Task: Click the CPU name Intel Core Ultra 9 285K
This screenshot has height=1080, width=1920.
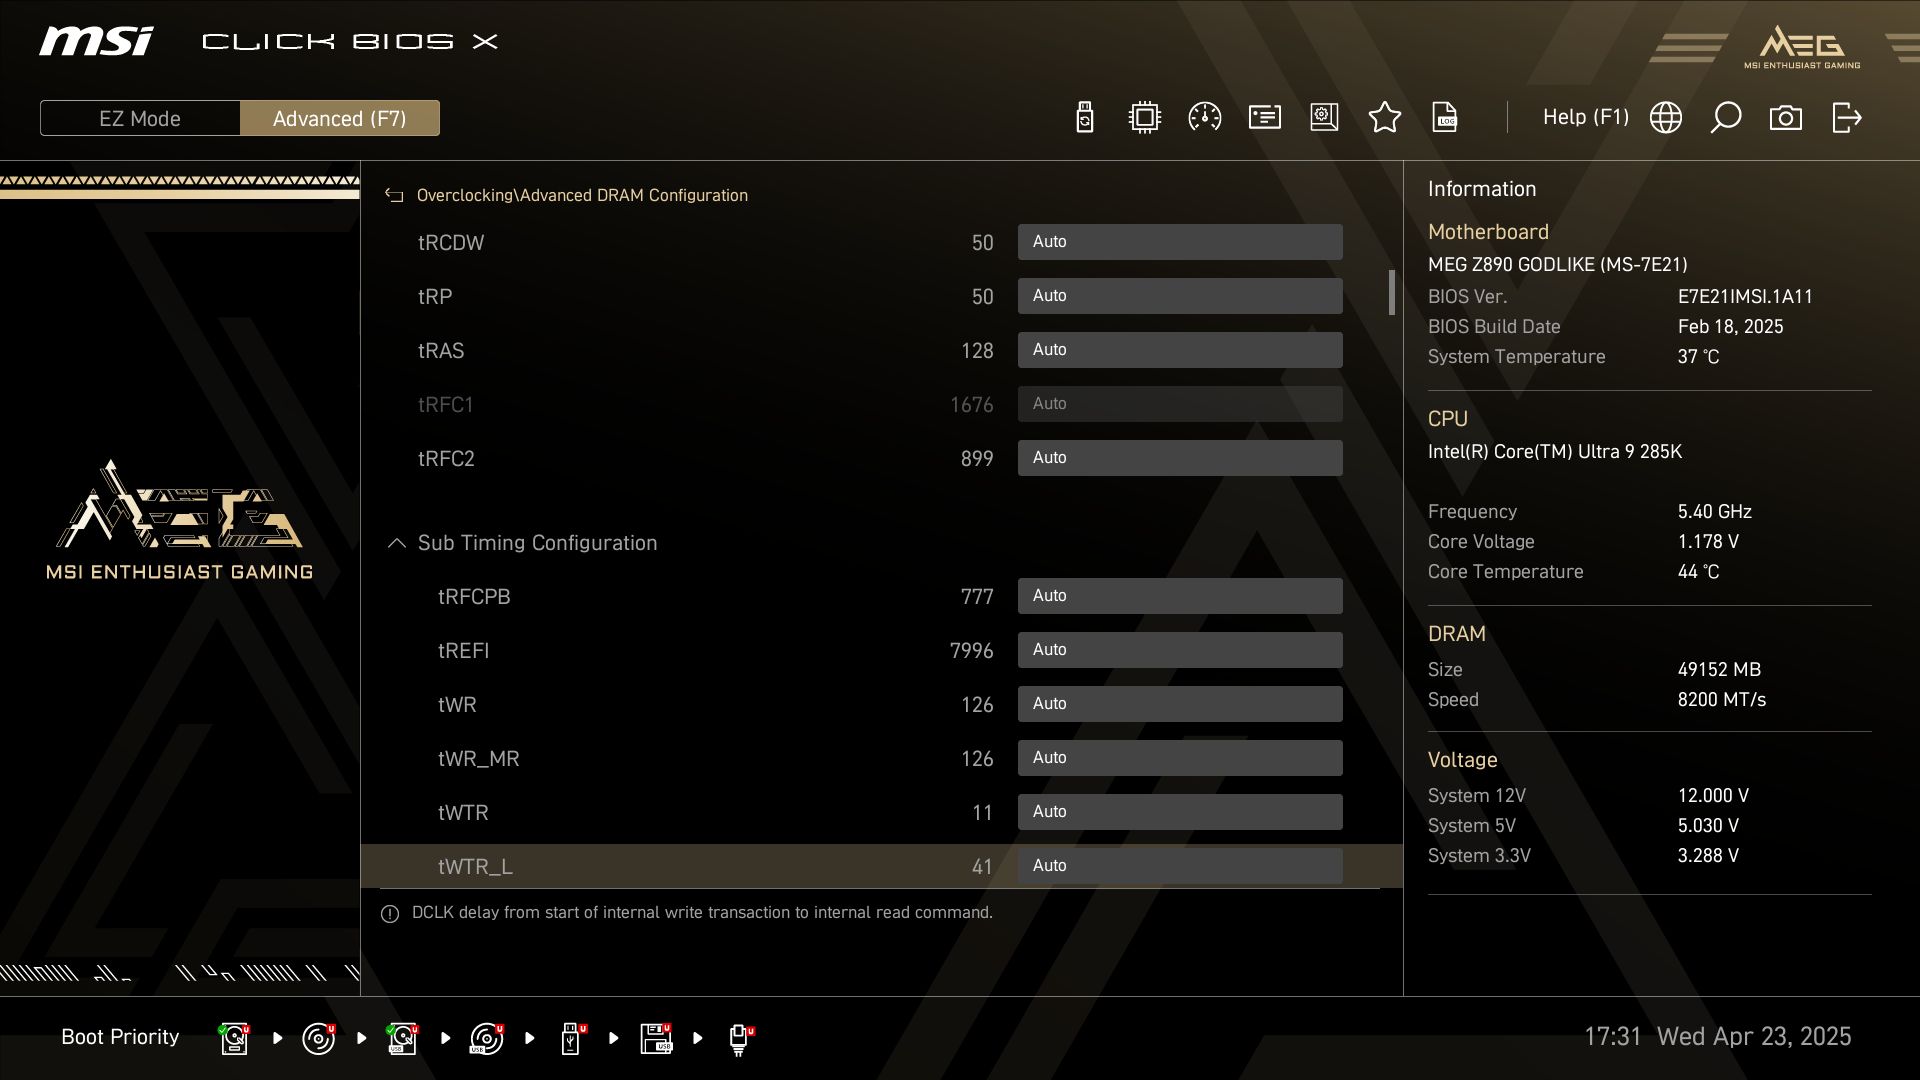Action: [x=1554, y=452]
